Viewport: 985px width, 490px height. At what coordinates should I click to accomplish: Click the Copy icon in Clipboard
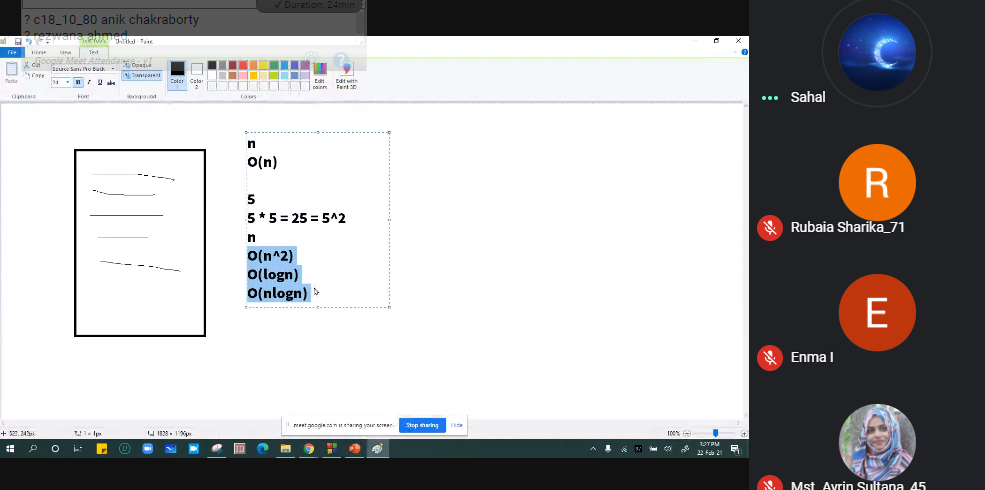(x=29, y=75)
